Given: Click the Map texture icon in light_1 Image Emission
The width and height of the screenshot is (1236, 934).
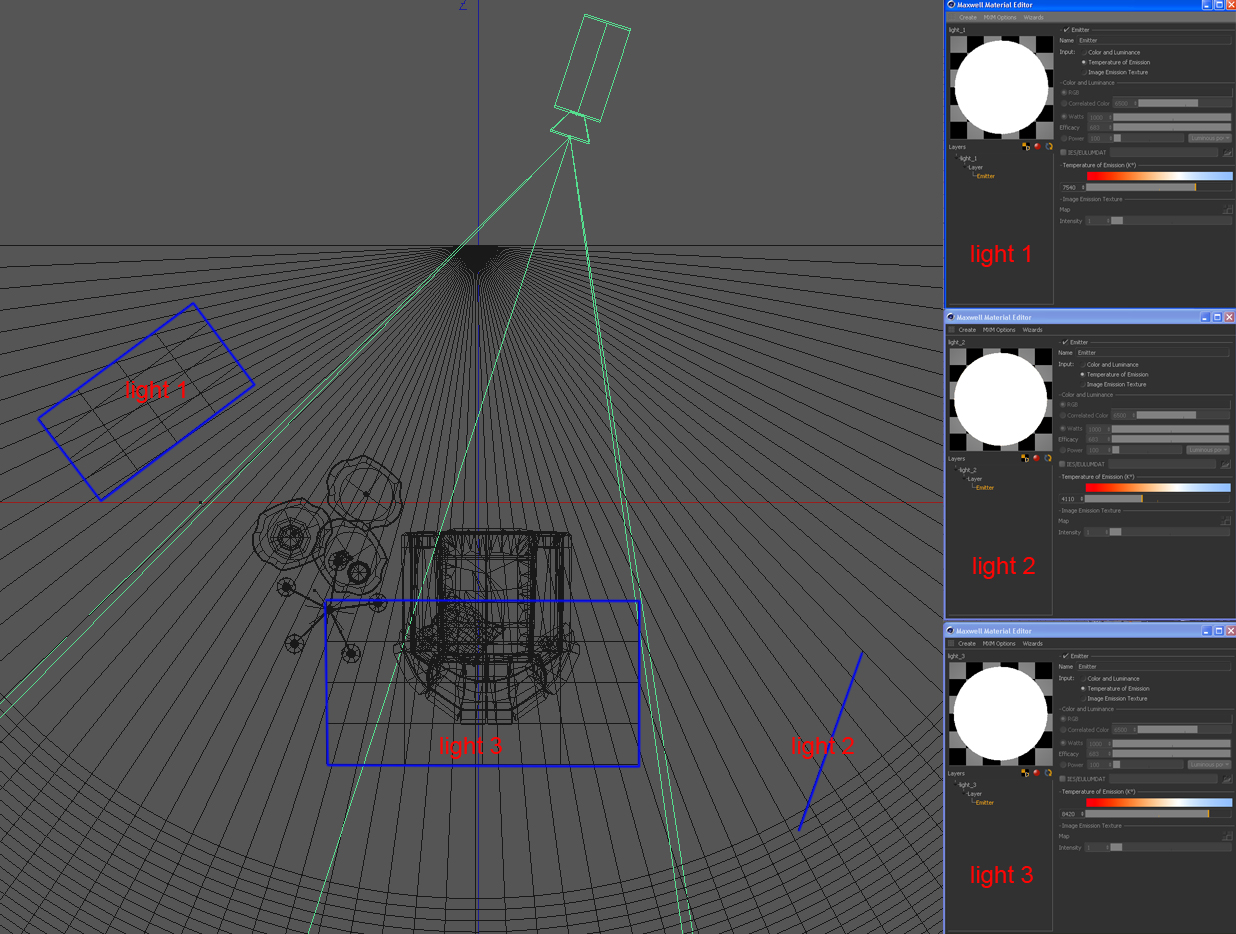Looking at the screenshot, I should [x=1227, y=210].
